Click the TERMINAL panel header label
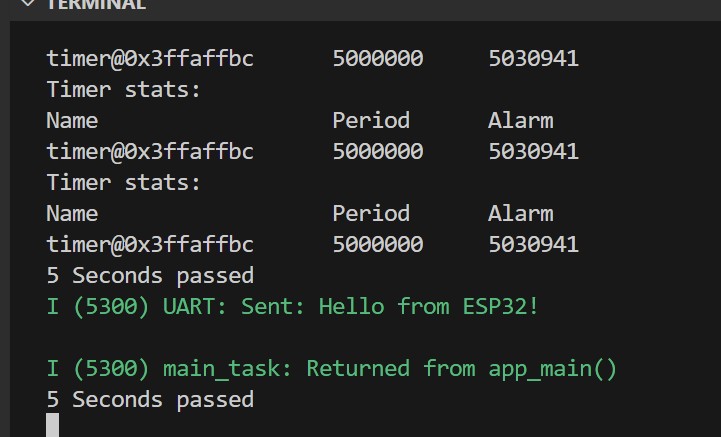The image size is (721, 437). 96,4
